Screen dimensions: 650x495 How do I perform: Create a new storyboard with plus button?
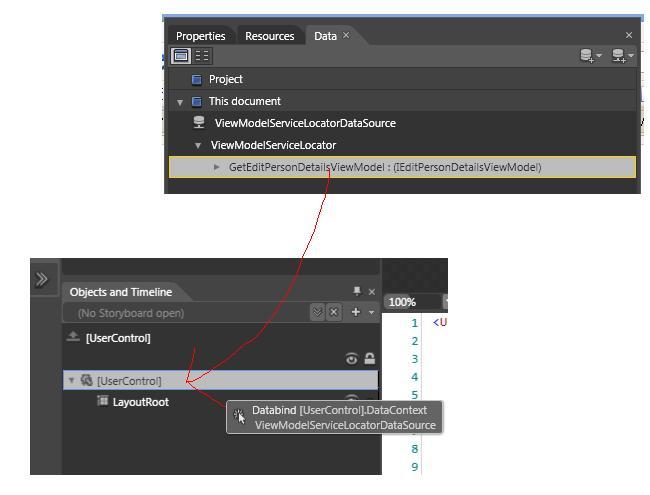(355, 313)
